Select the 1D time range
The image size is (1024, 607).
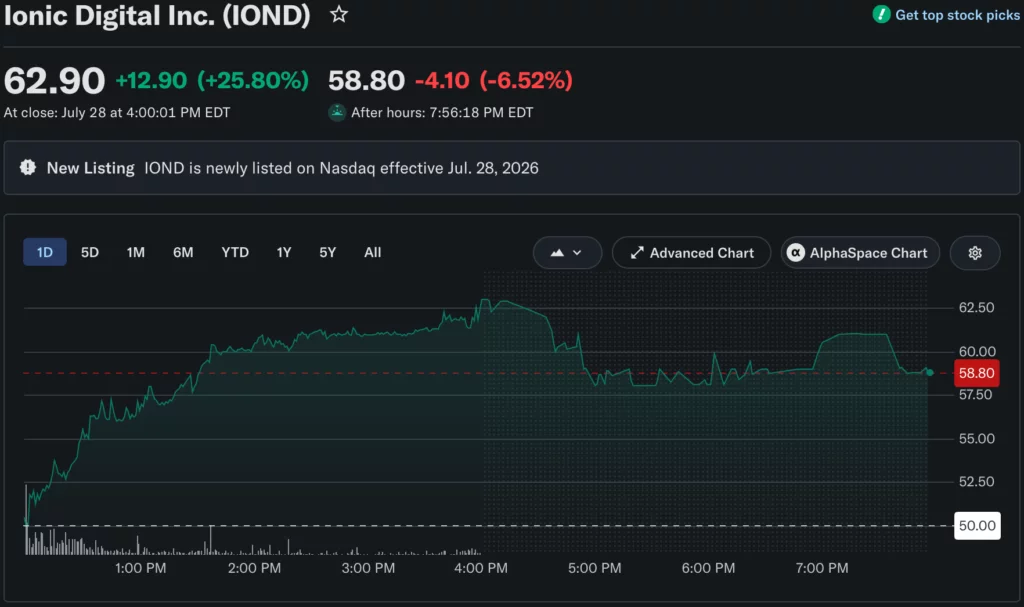tap(44, 252)
